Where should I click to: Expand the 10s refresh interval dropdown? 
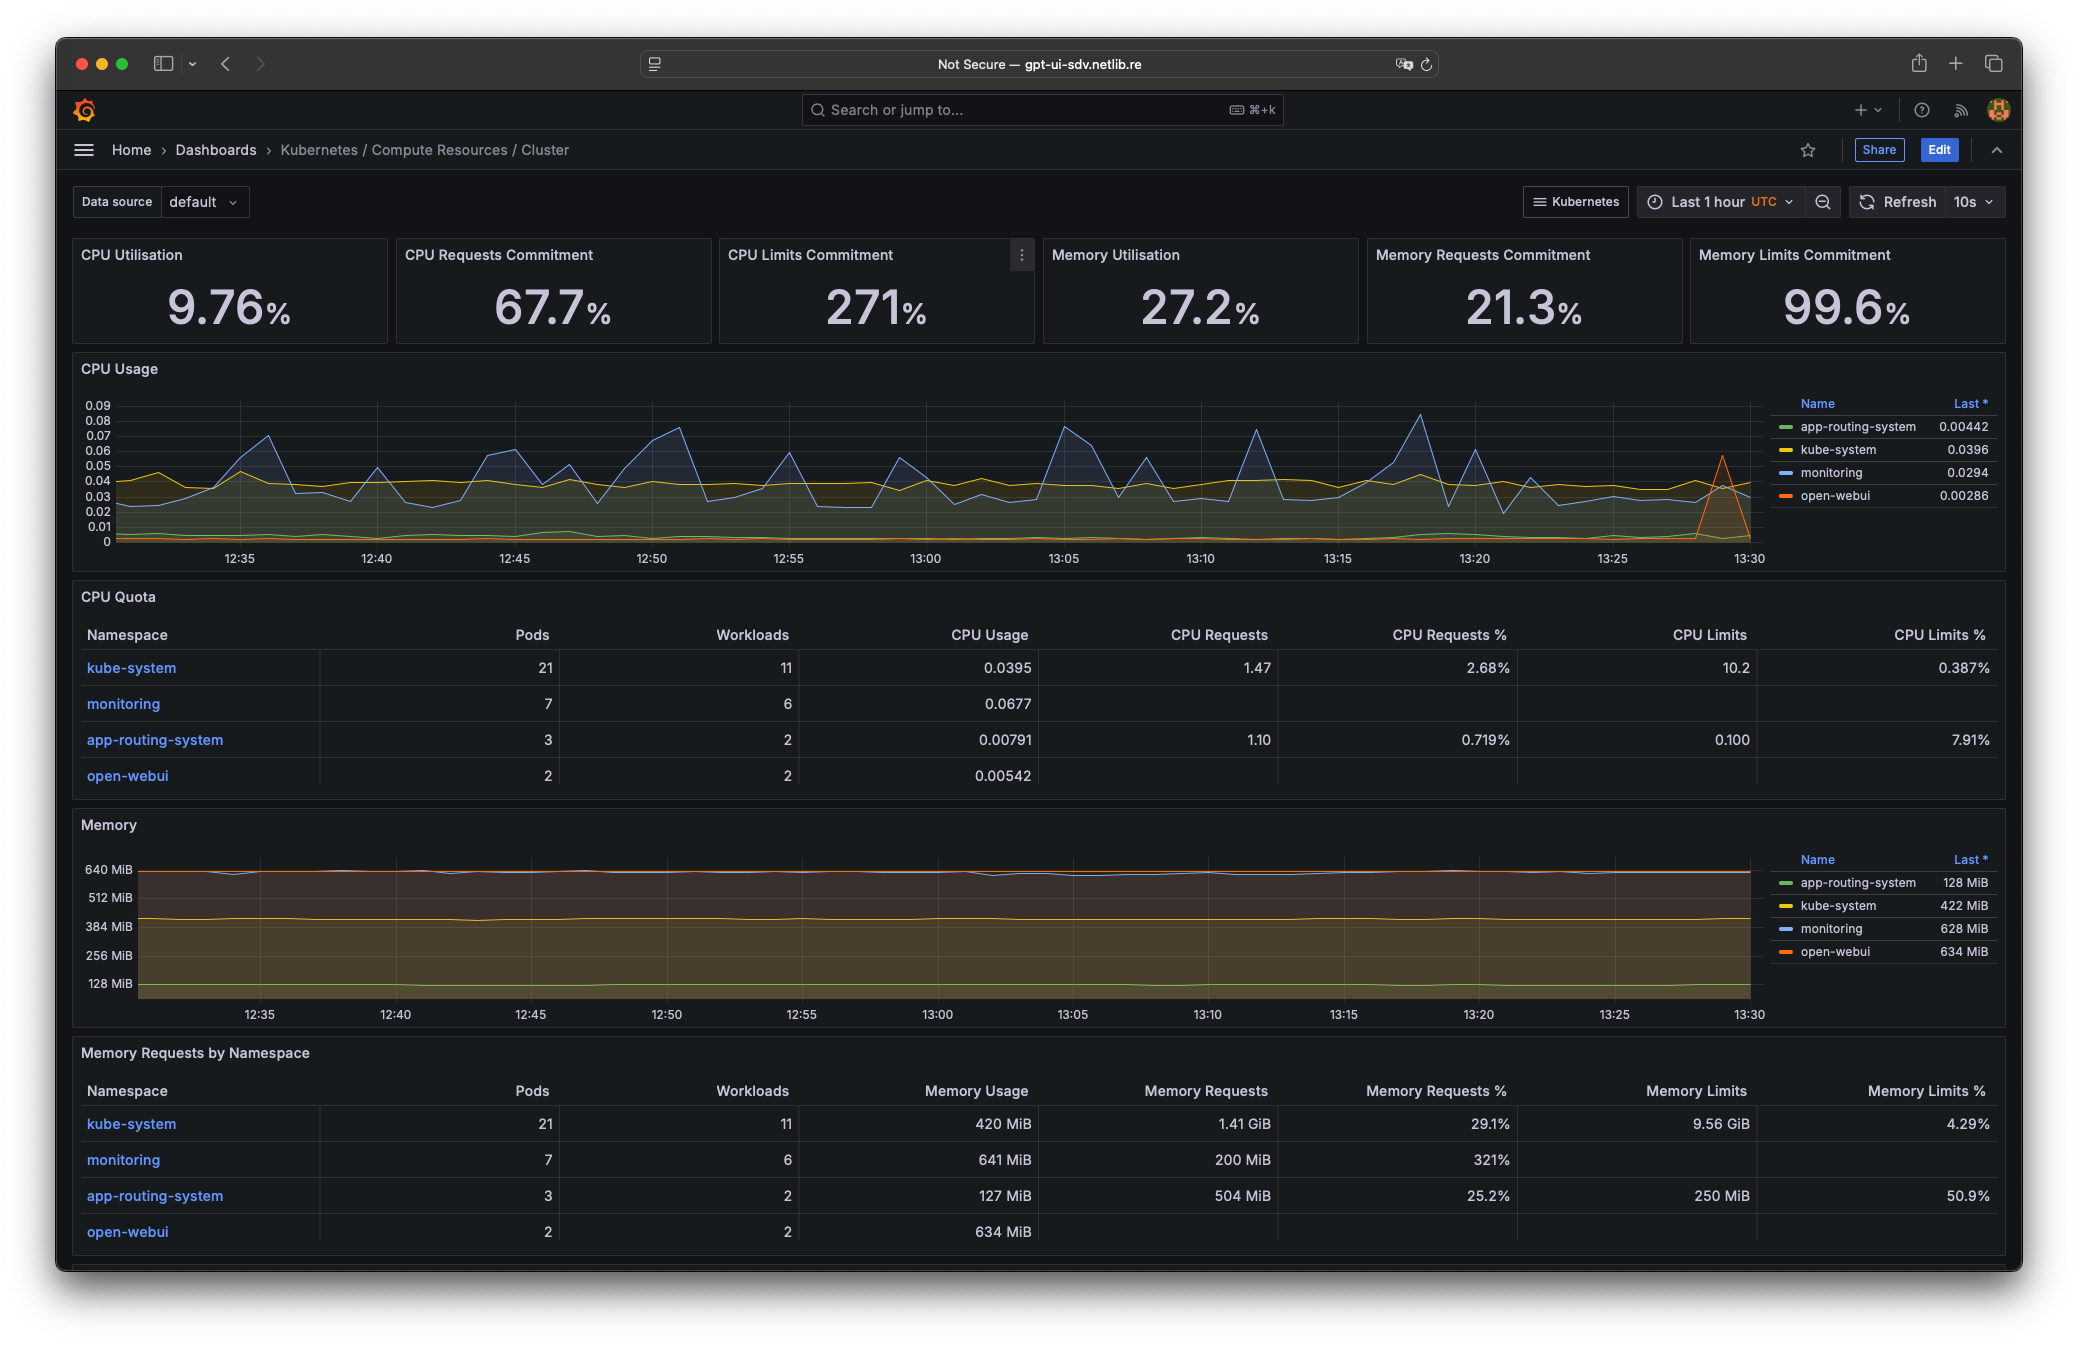1973,202
